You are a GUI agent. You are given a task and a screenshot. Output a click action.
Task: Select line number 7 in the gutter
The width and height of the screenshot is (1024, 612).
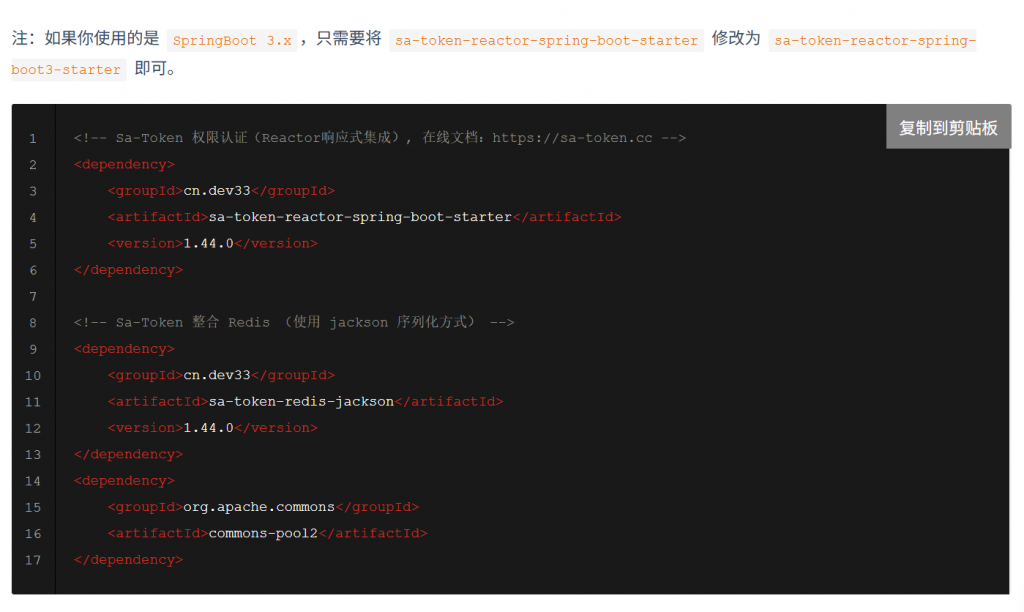click(33, 296)
